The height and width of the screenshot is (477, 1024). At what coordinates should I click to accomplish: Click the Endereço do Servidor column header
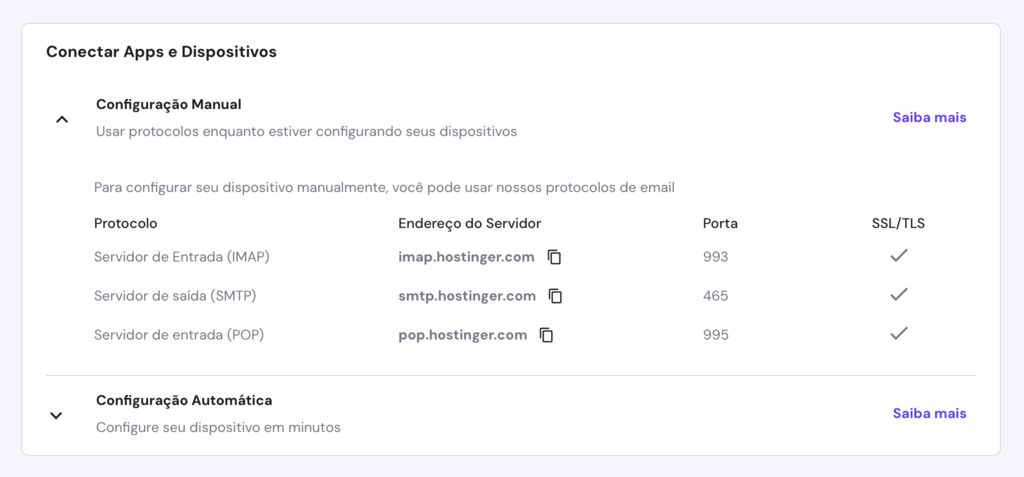(x=470, y=223)
